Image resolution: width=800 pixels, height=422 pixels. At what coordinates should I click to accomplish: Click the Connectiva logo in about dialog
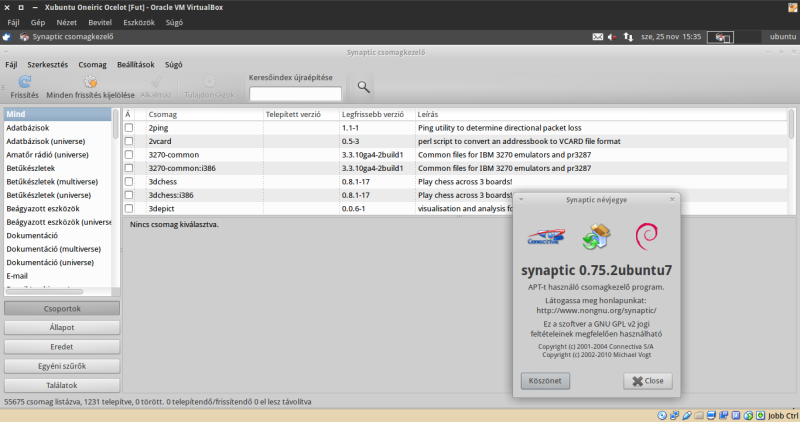(x=546, y=237)
